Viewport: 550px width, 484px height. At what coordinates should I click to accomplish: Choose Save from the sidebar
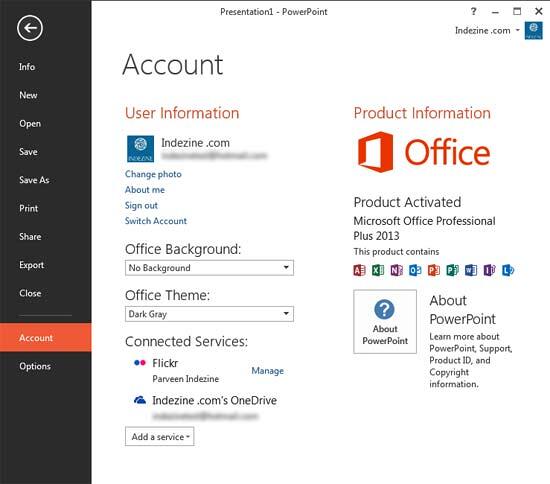point(28,152)
